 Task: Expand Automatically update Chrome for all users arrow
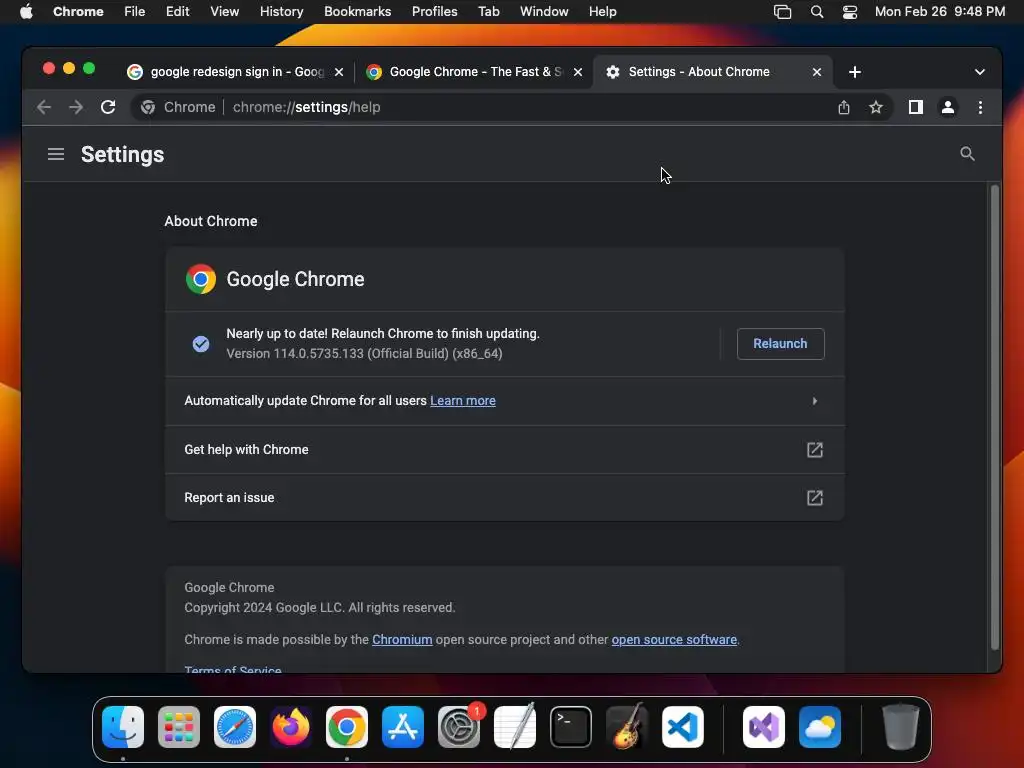814,401
